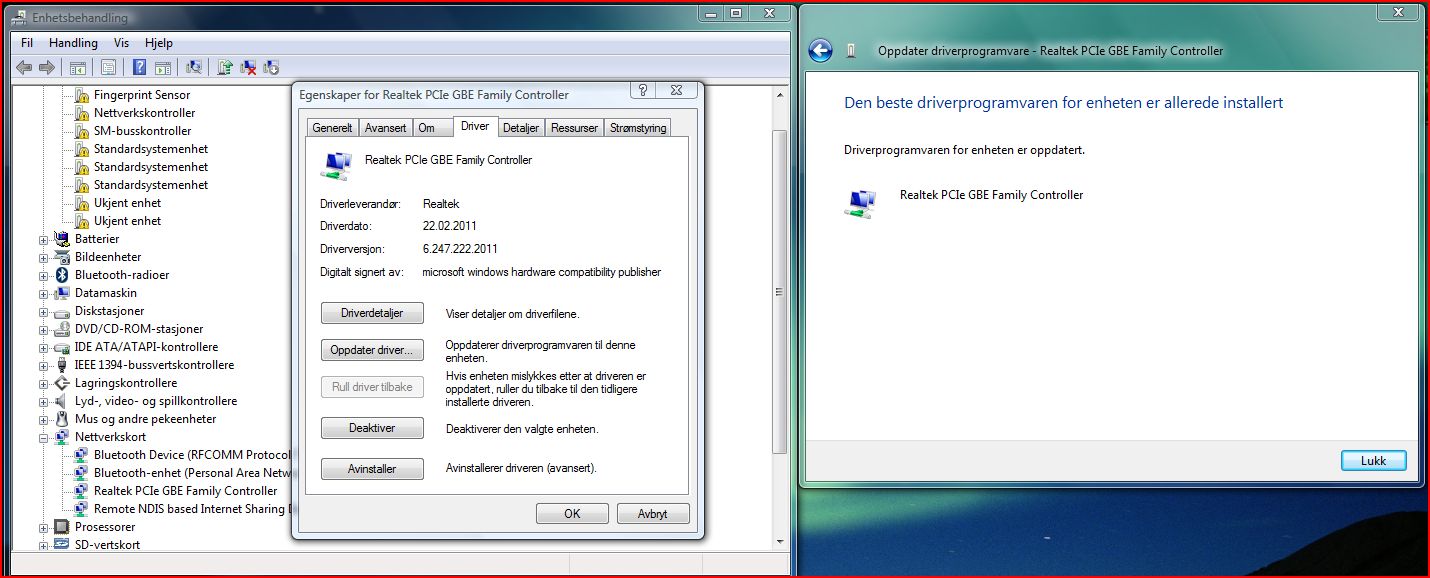Expand the Batterier tree node
Viewport: 1430px width, 578px height.
point(43,240)
